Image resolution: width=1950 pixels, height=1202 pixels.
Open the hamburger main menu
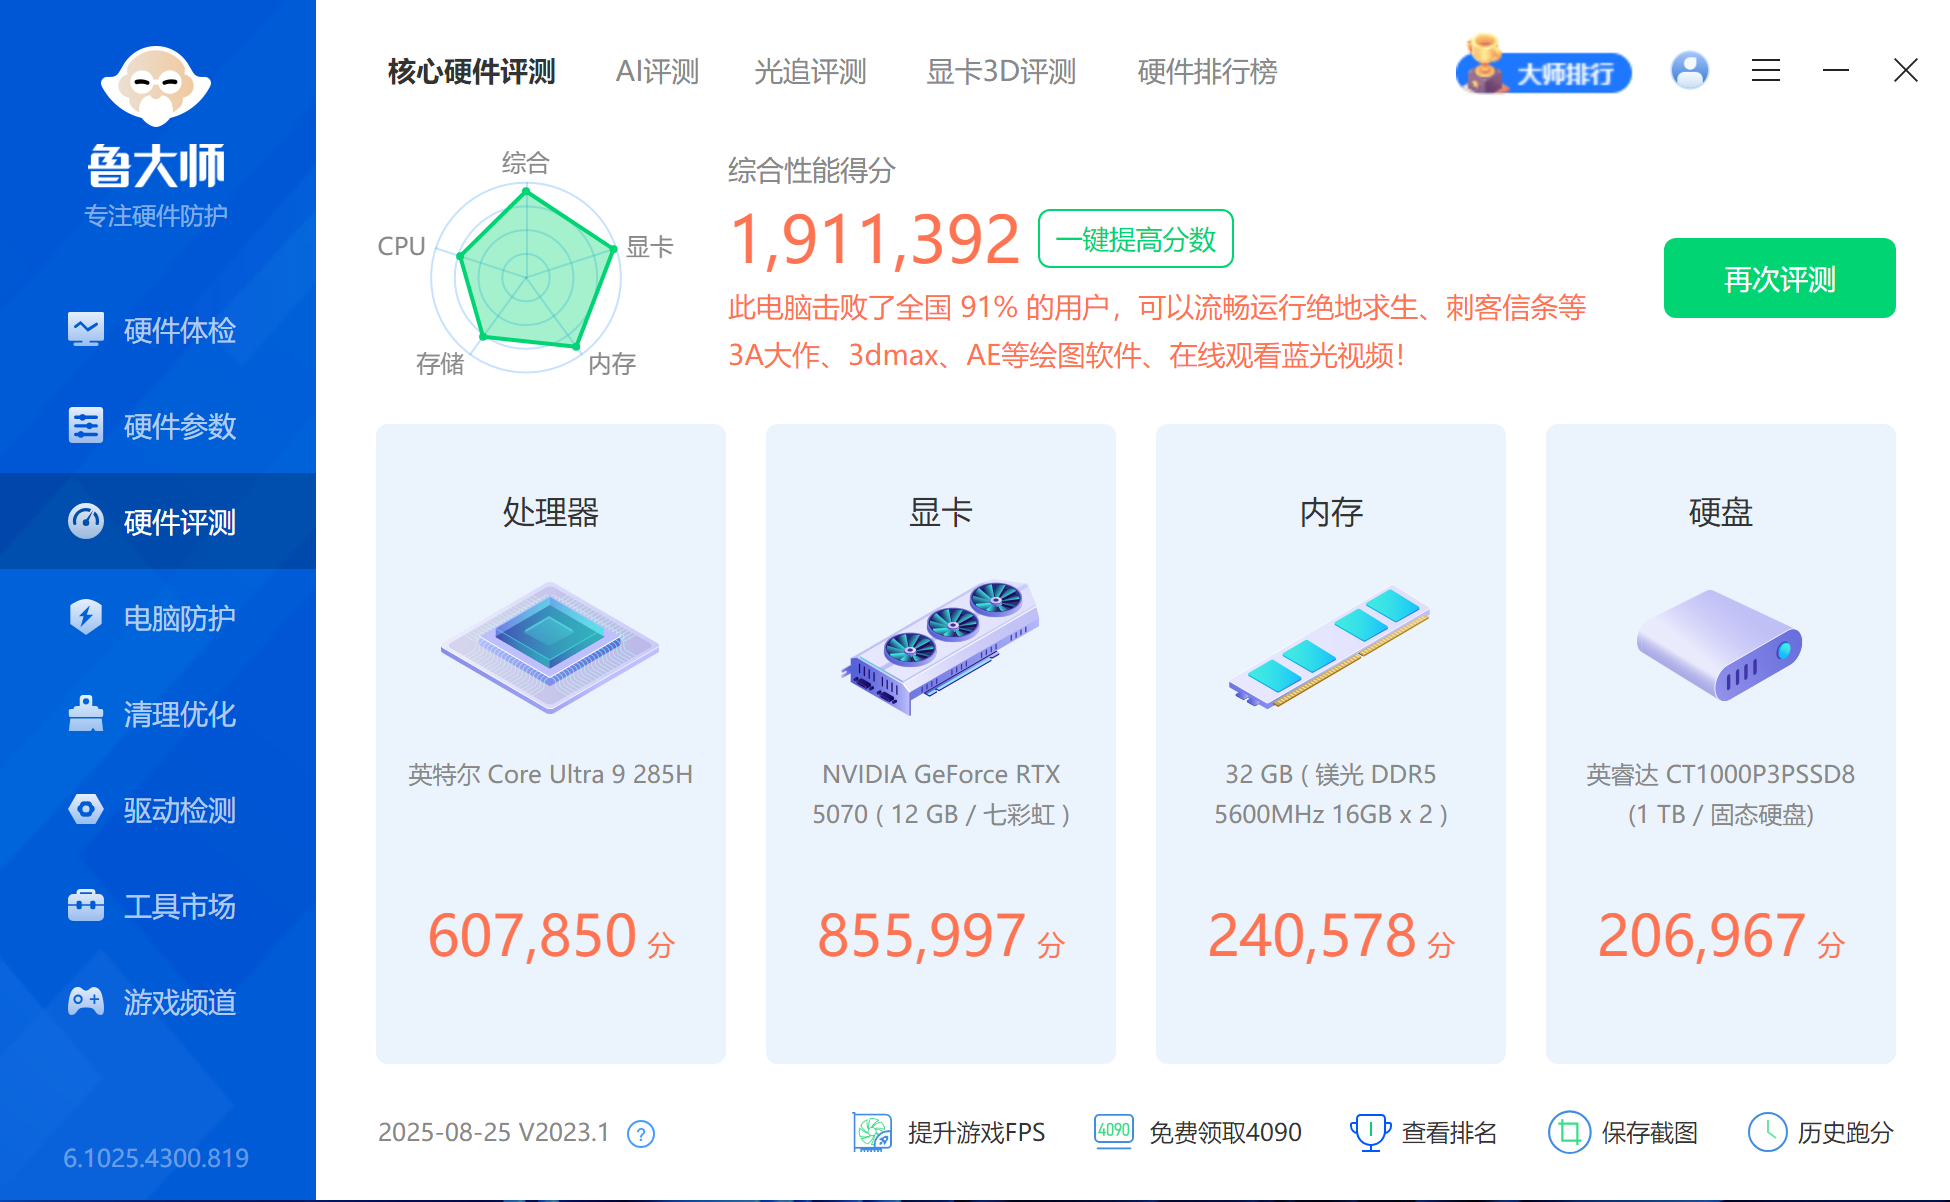1766,70
